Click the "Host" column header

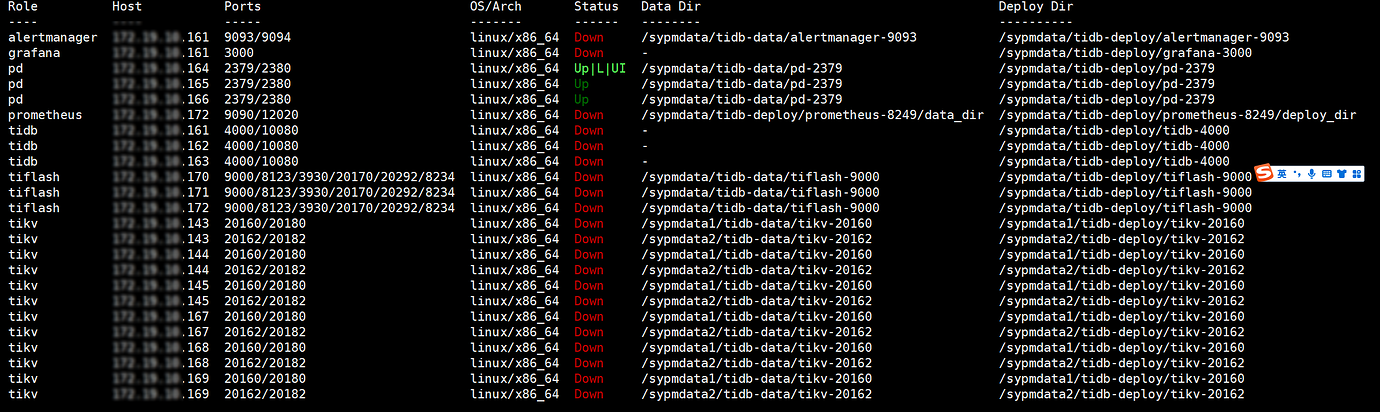coord(127,6)
